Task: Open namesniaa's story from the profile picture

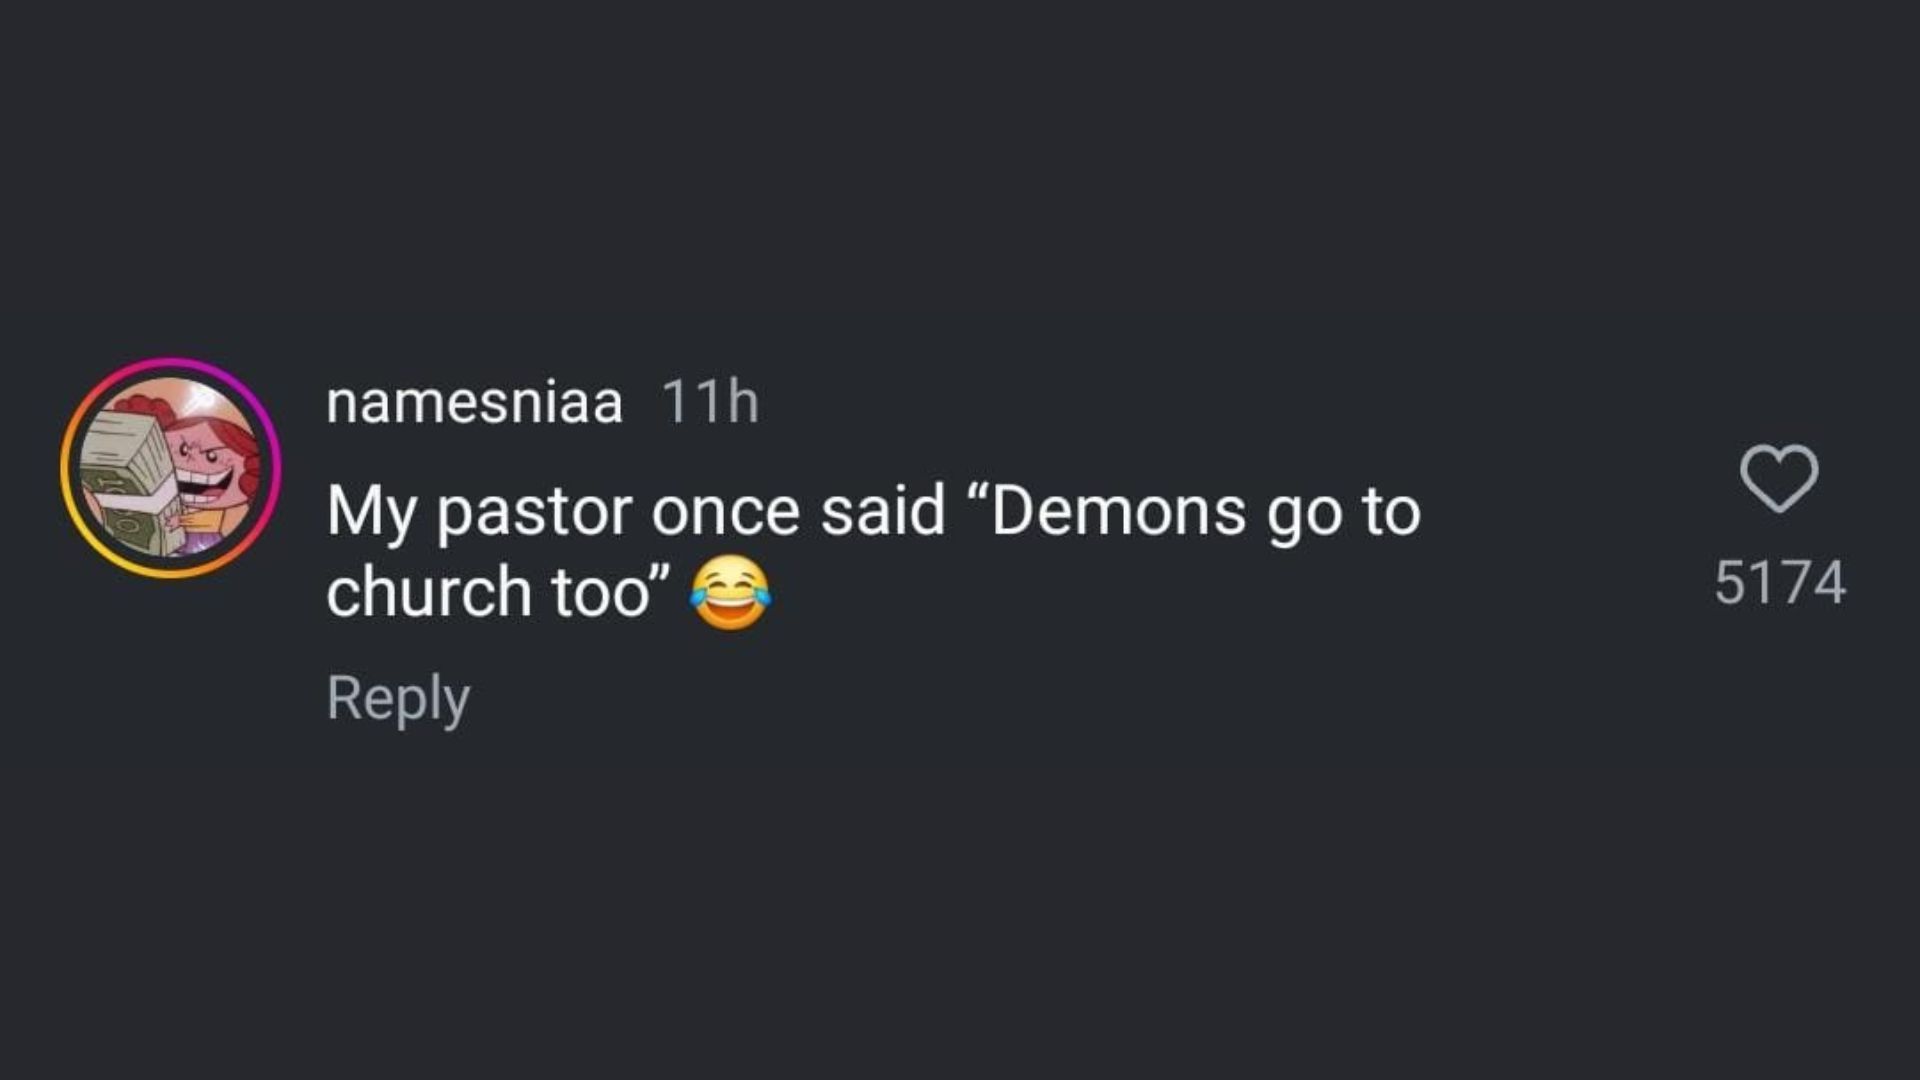Action: [x=170, y=467]
